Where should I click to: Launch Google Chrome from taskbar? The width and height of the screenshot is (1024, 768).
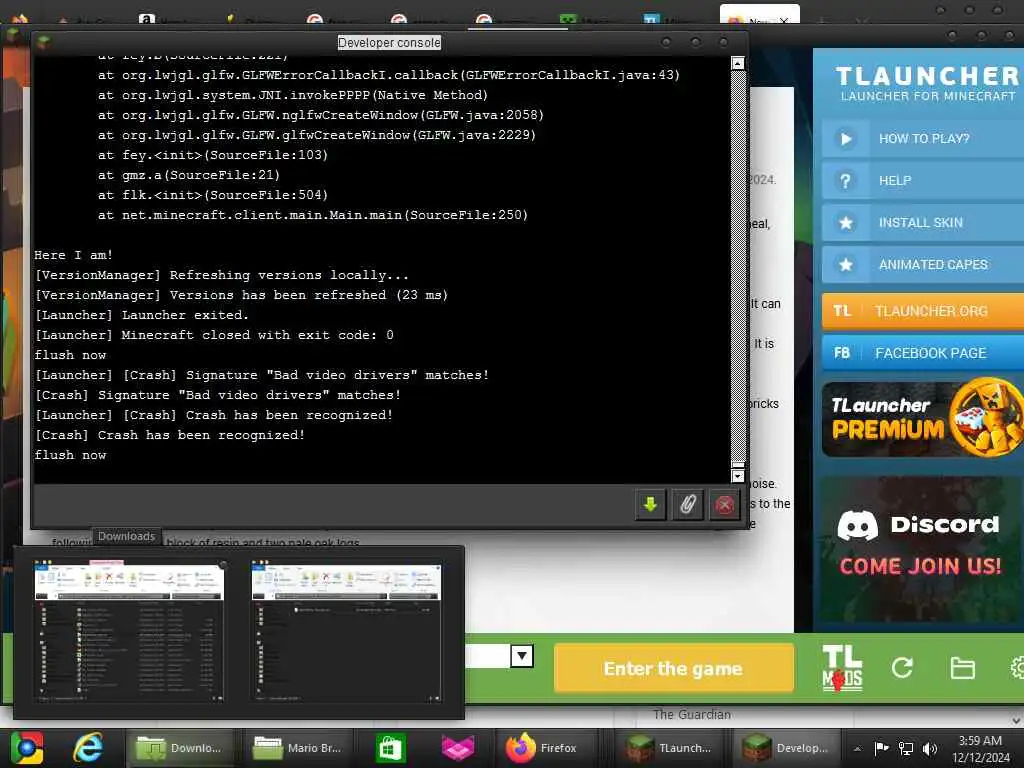coord(26,748)
